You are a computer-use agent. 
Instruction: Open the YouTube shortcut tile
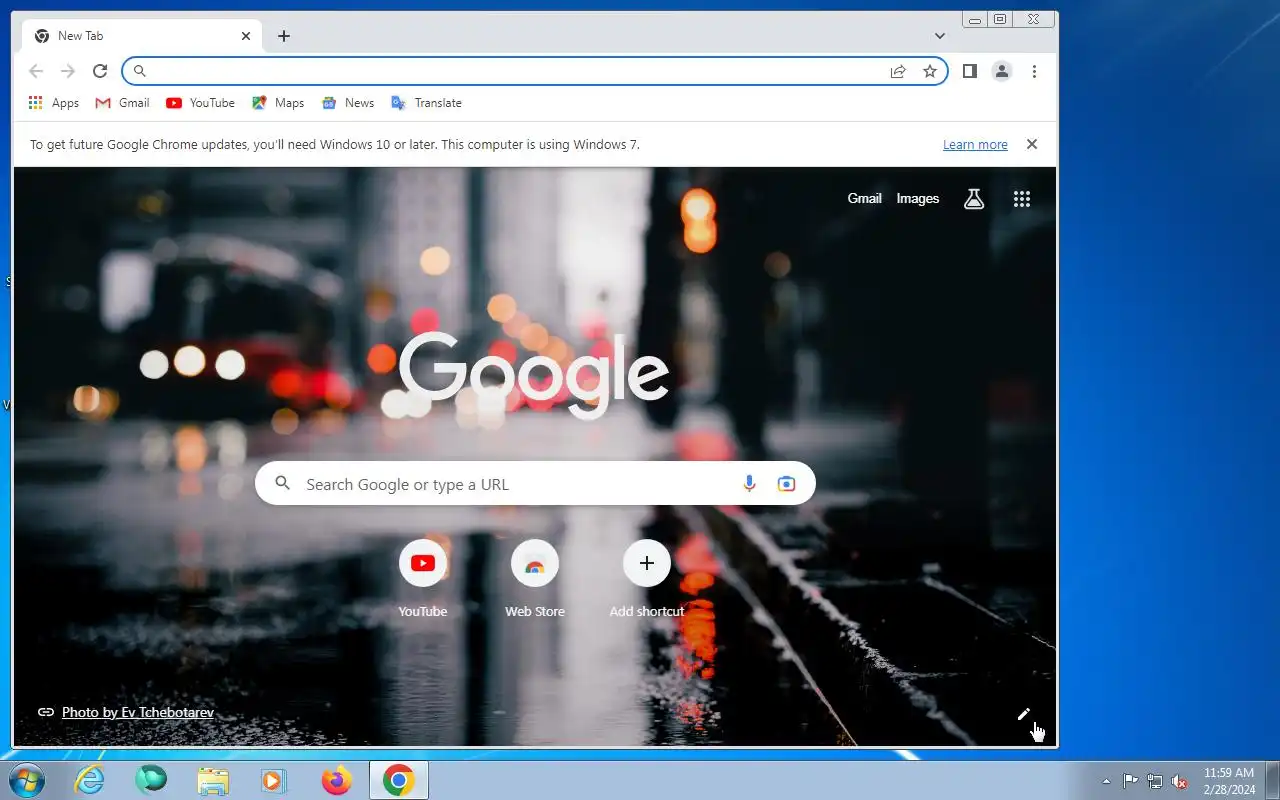423,580
